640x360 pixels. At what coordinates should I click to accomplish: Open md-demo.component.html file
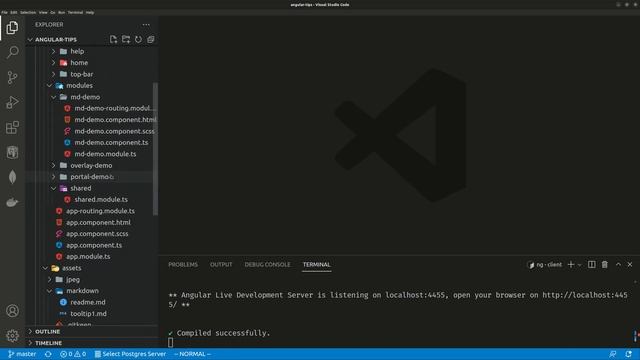115,120
